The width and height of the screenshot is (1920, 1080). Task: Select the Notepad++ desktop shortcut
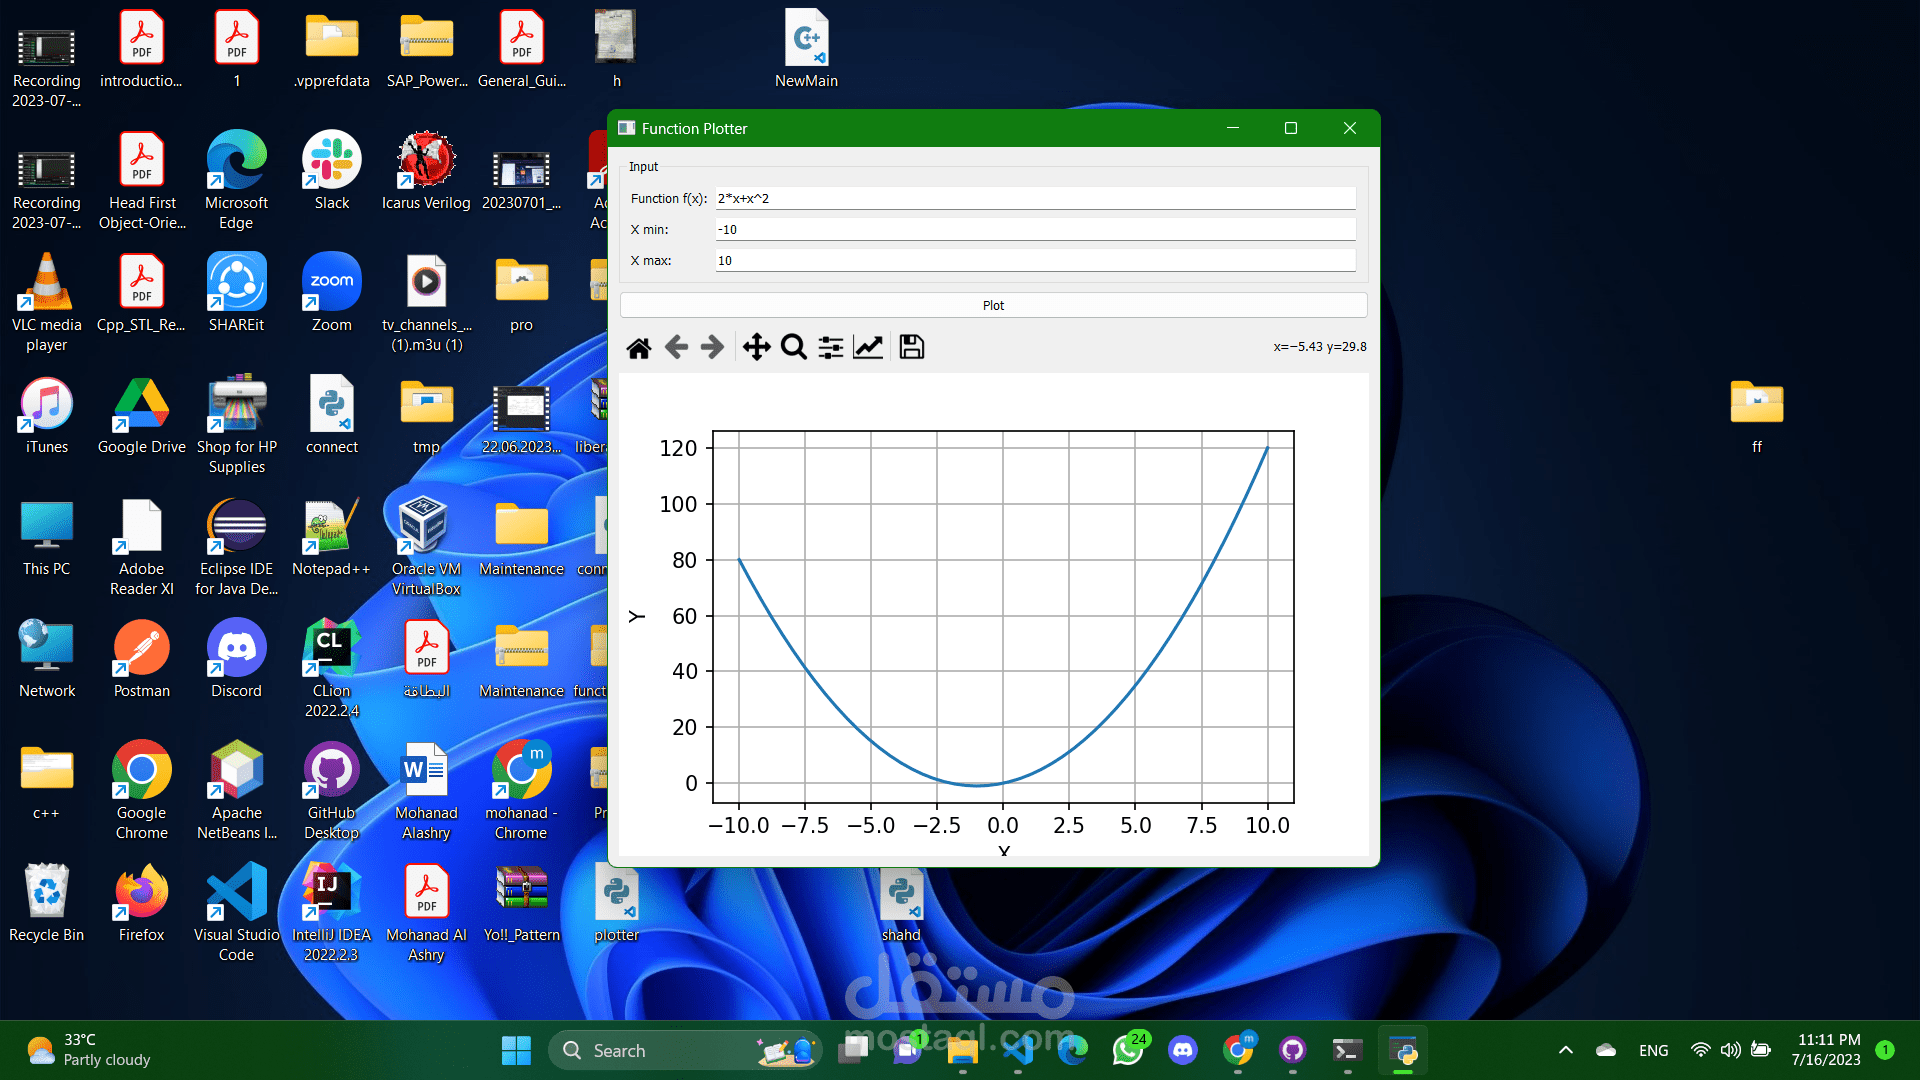click(331, 537)
